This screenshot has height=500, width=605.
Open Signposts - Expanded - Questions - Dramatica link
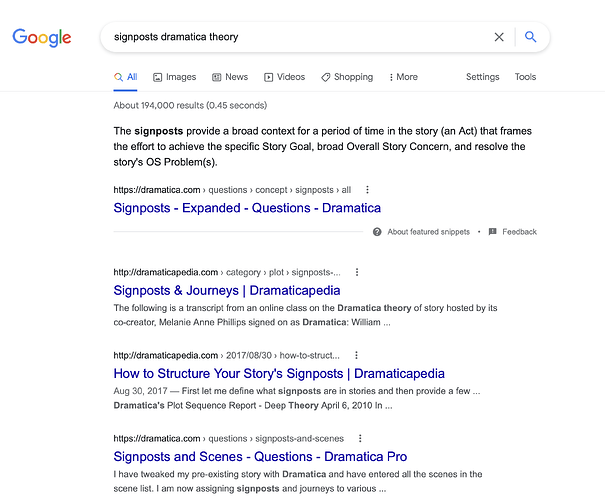[247, 208]
